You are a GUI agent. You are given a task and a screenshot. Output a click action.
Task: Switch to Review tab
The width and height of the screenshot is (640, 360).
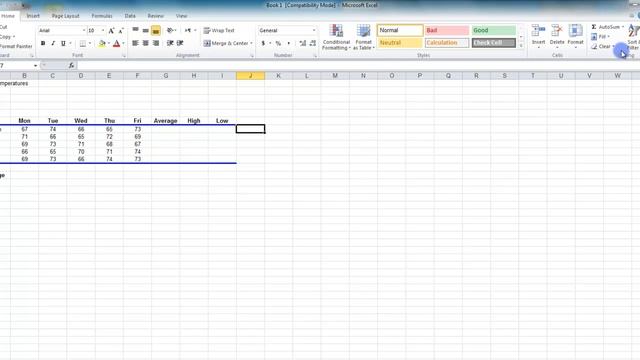(156, 16)
